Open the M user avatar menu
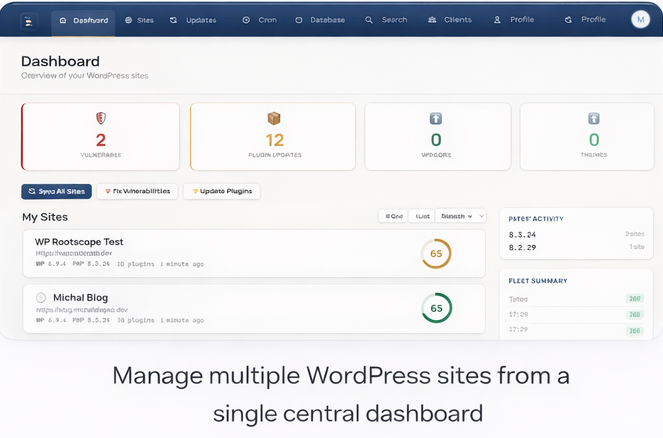 pyautogui.click(x=641, y=19)
